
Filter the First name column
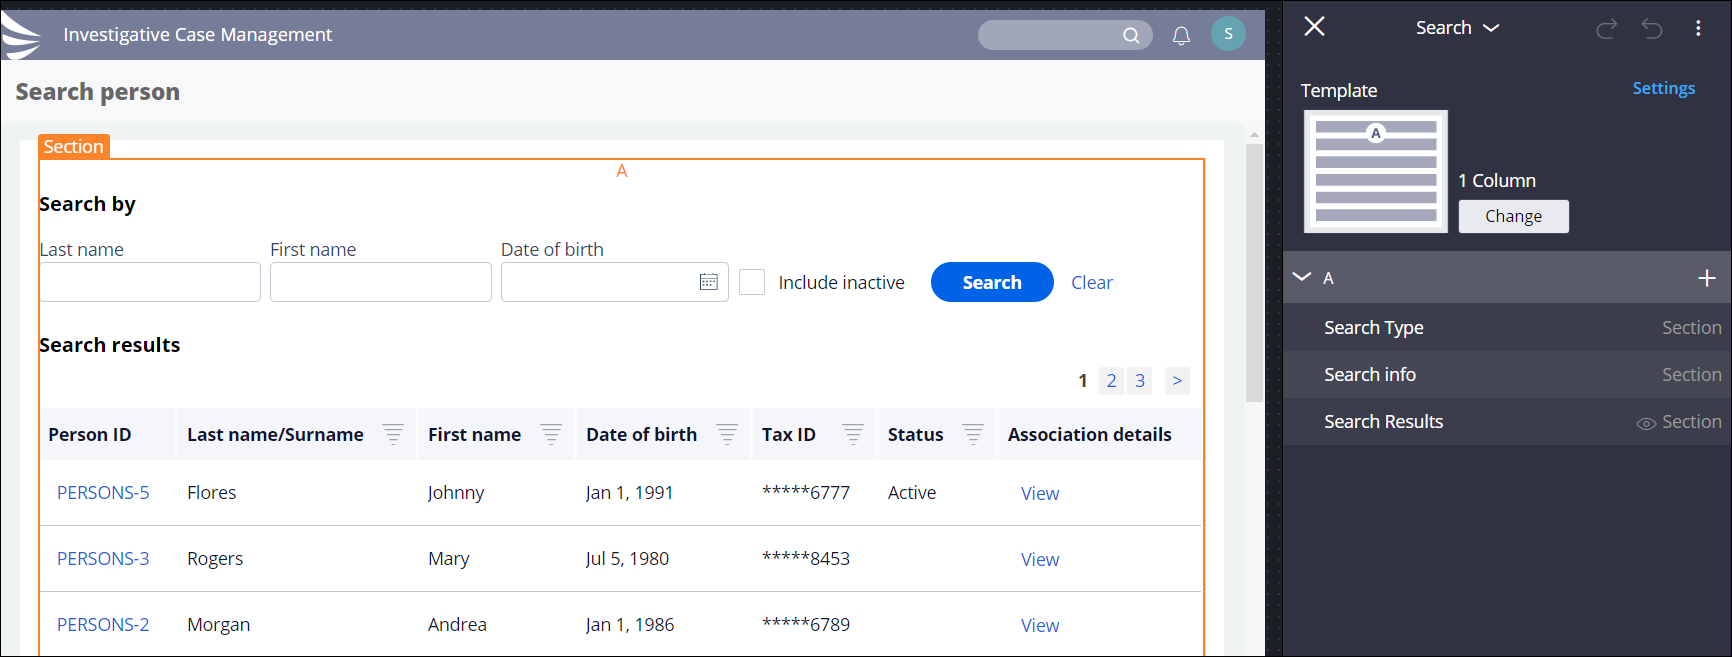click(551, 434)
